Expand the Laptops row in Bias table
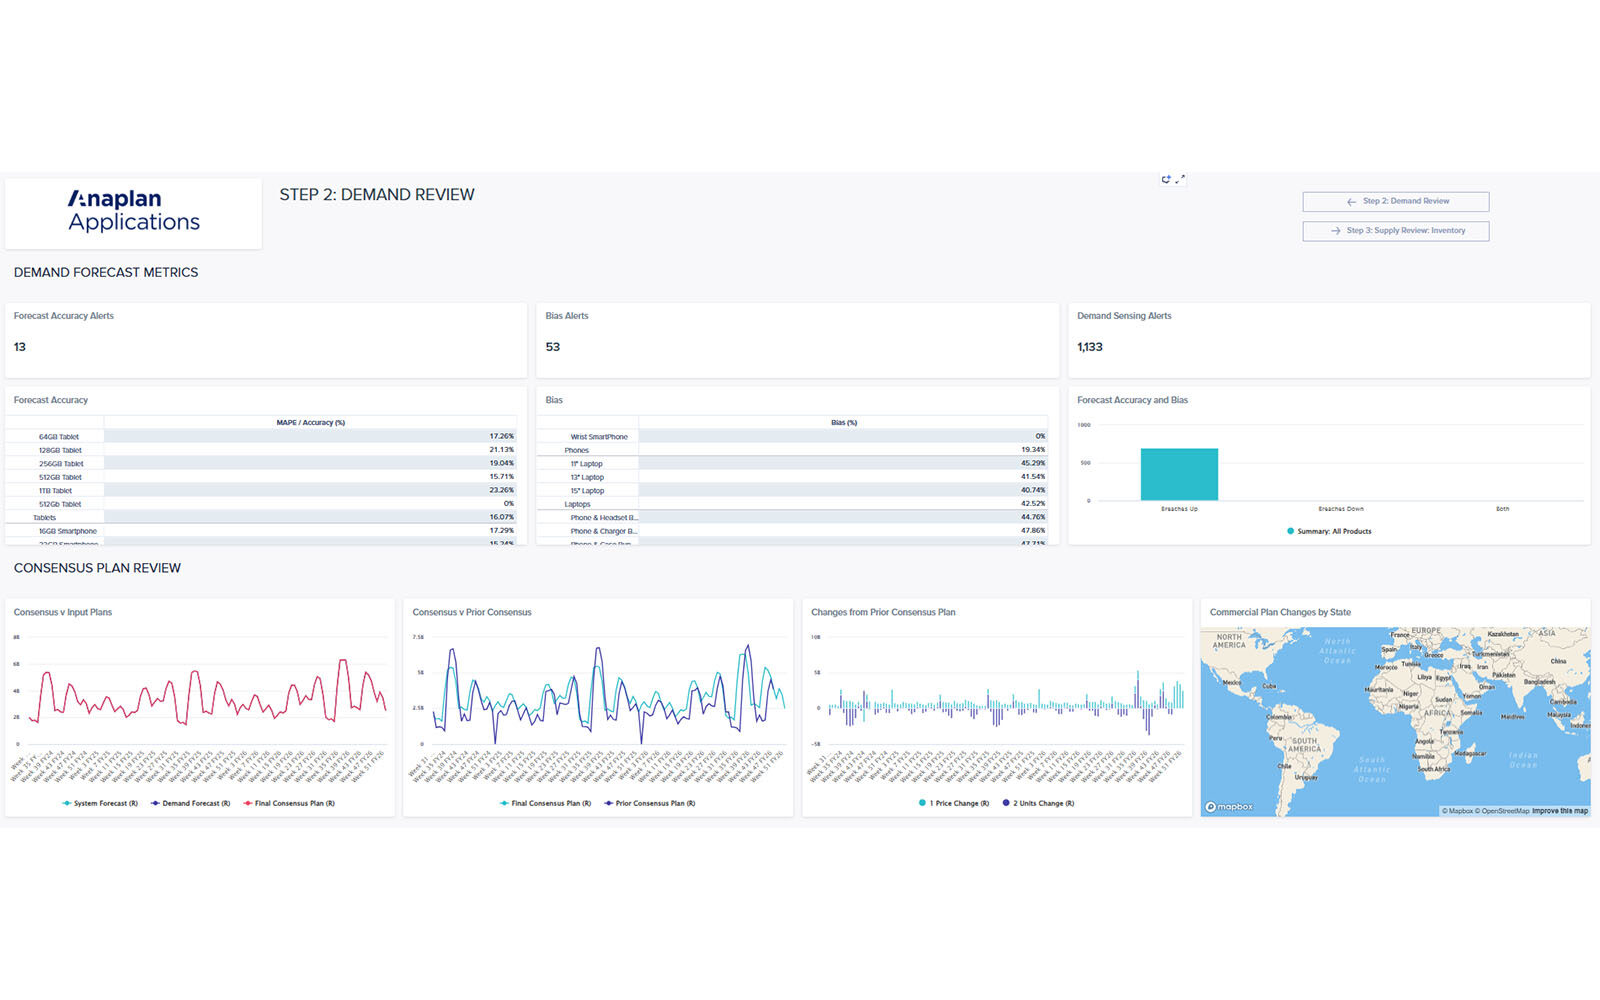 577,505
